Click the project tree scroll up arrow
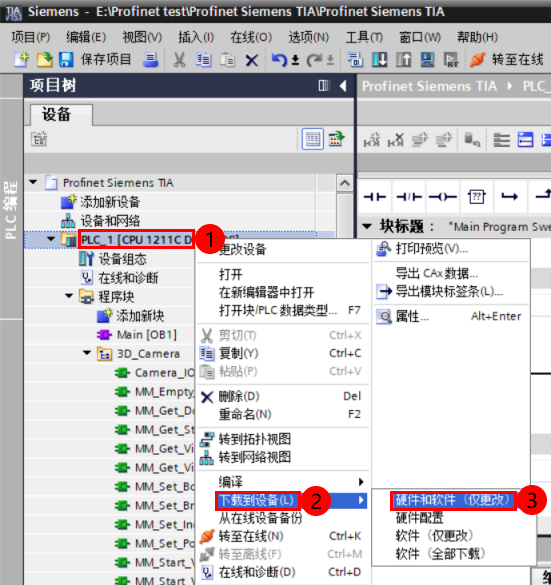The height and width of the screenshot is (585, 551). click(344, 183)
